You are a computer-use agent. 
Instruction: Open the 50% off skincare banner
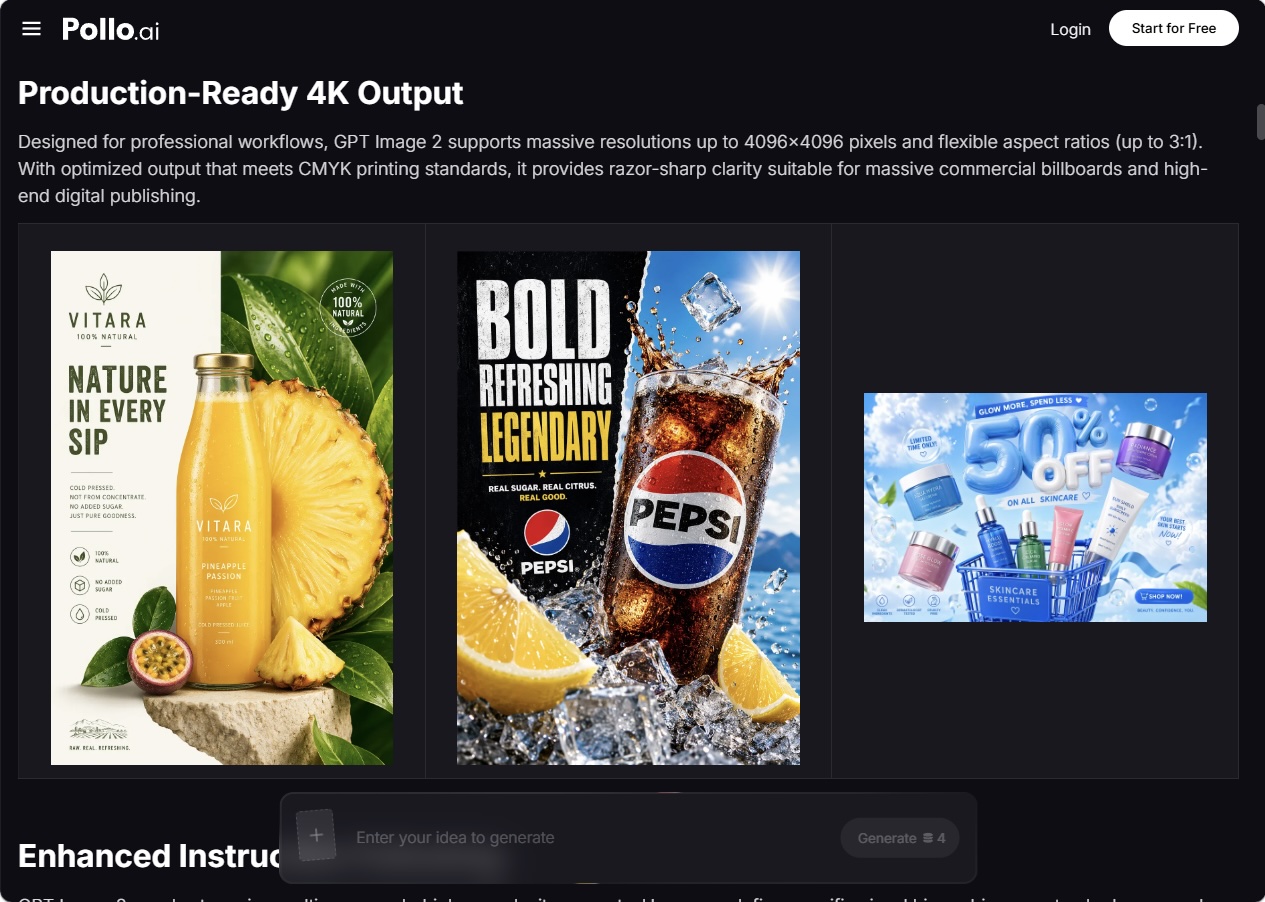coord(1035,507)
